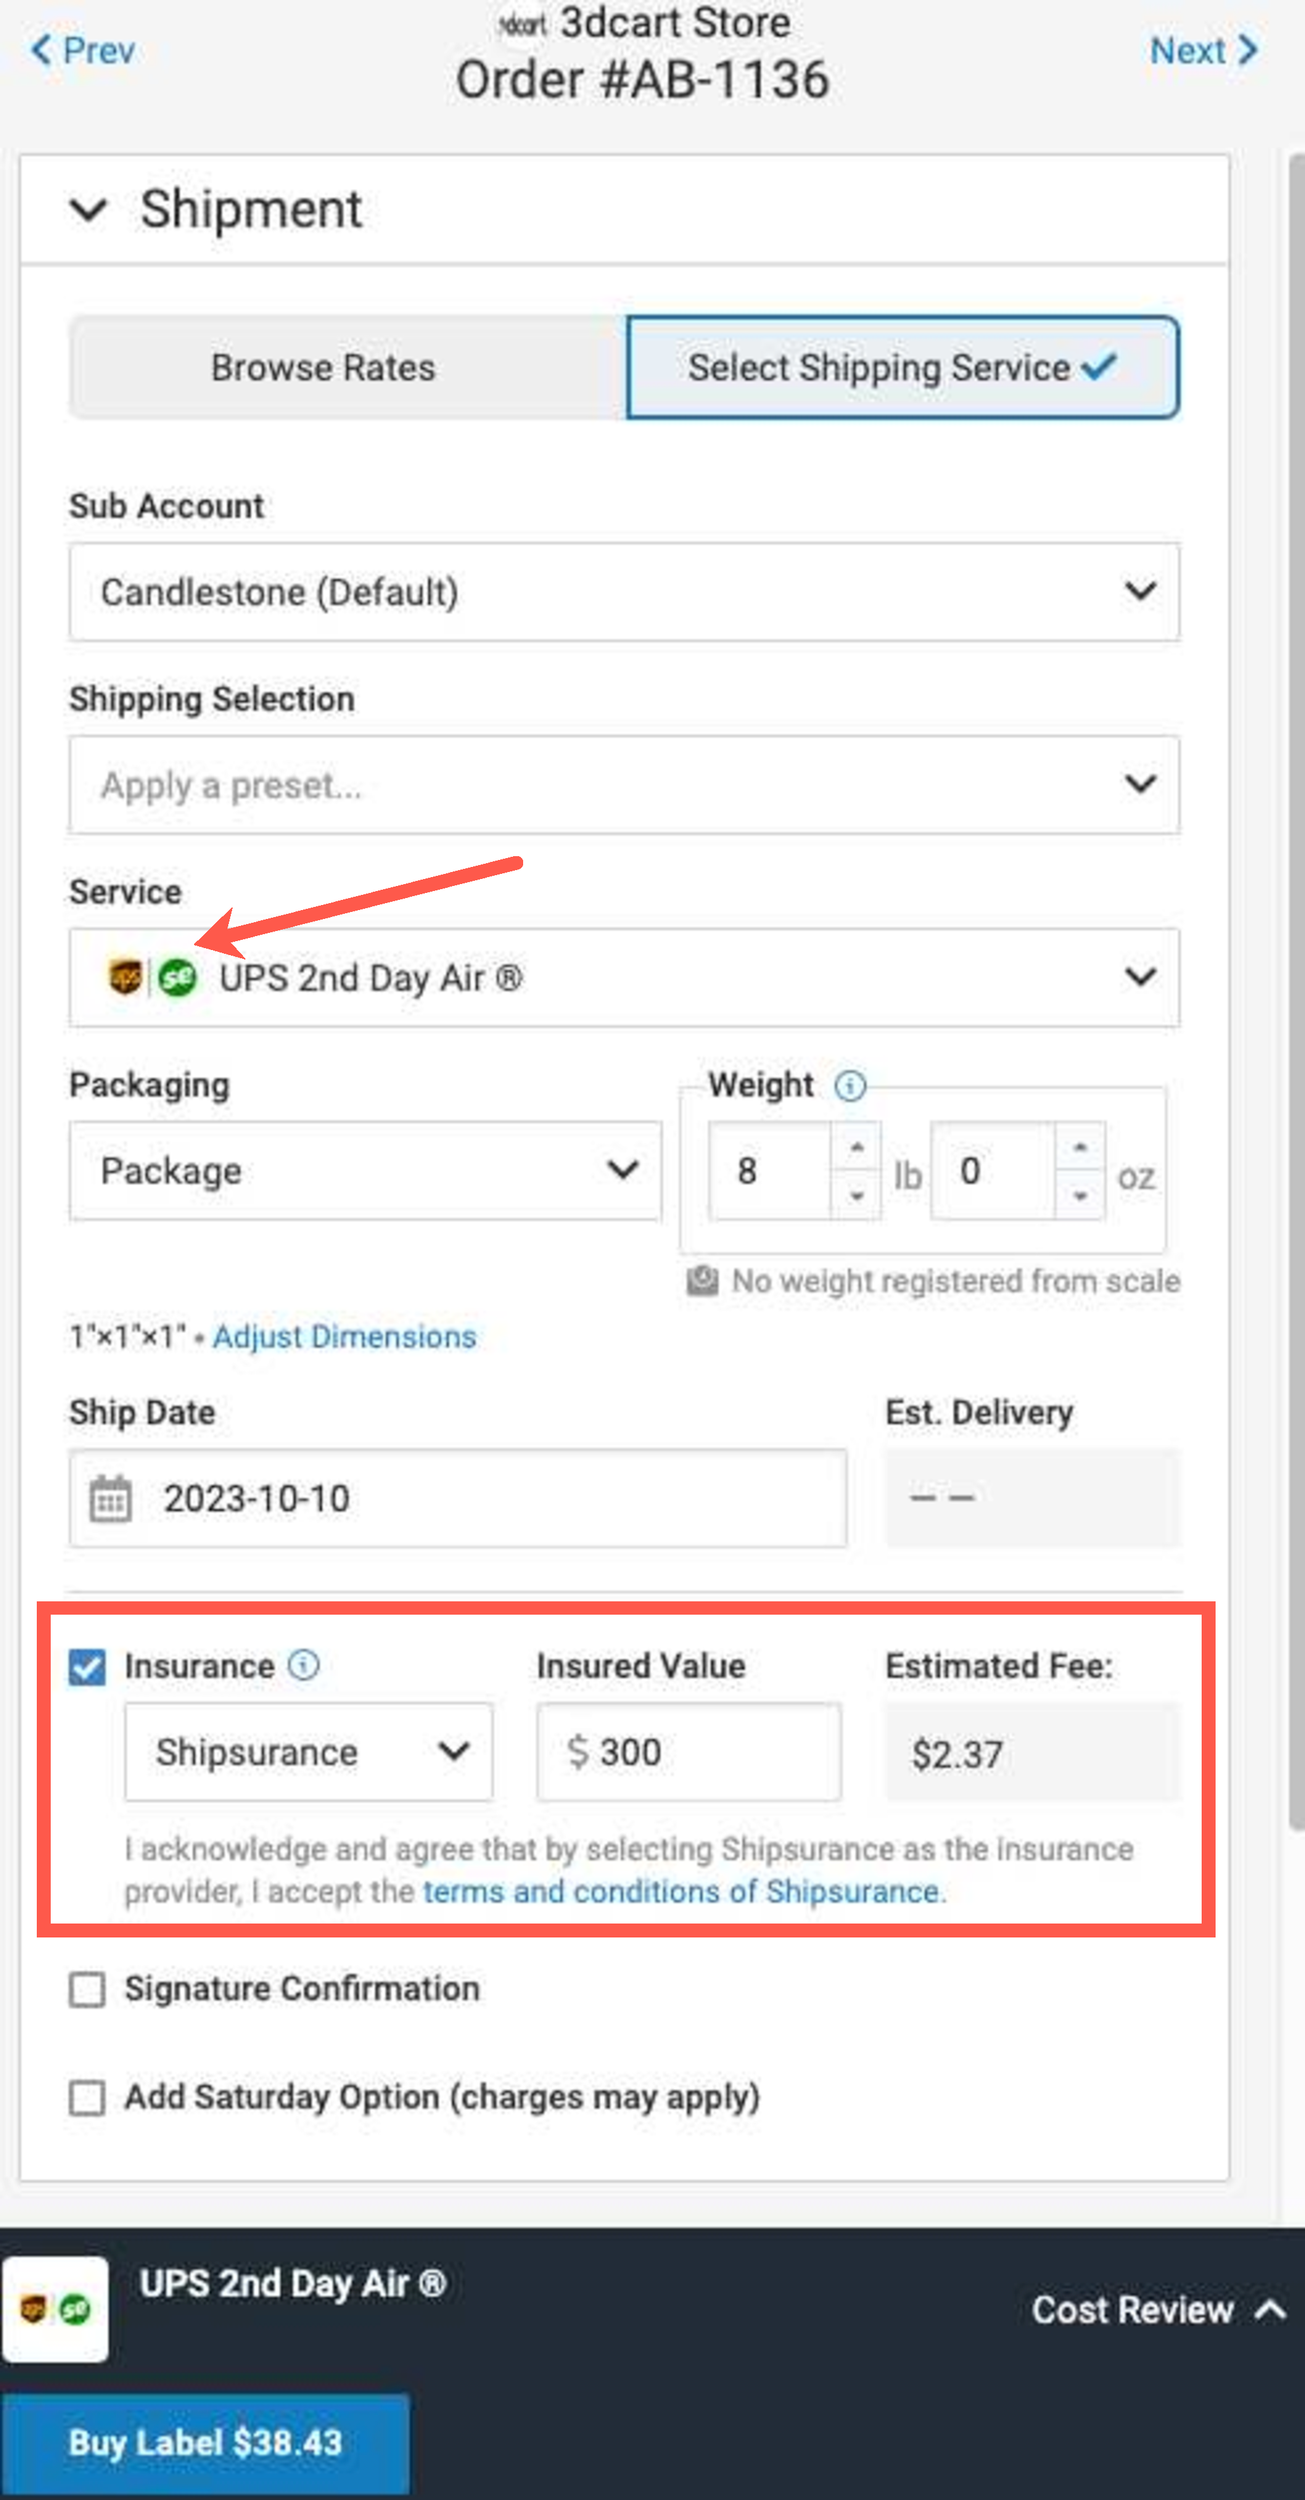
Task: Click the Insured Value input field
Action: point(689,1752)
